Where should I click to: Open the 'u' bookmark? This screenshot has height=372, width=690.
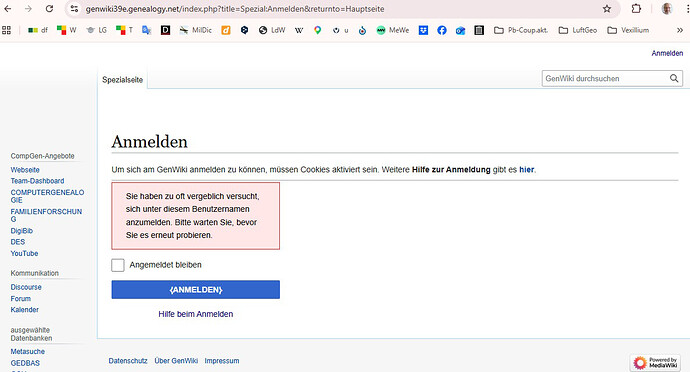tap(341, 30)
